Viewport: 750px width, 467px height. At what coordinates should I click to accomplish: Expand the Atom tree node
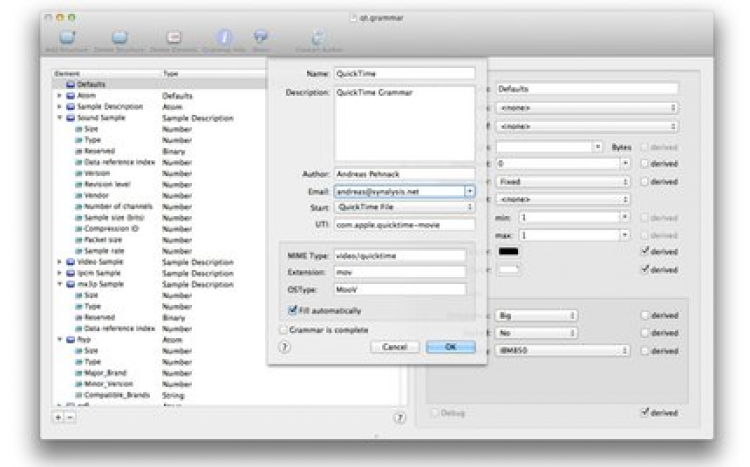coord(59,96)
